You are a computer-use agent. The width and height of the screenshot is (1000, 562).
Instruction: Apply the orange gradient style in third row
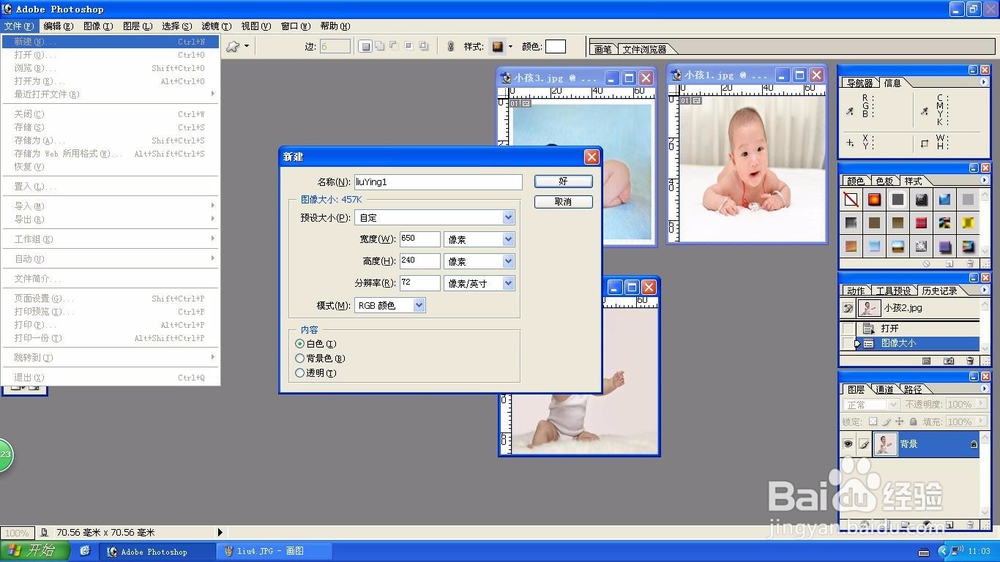tap(851, 246)
